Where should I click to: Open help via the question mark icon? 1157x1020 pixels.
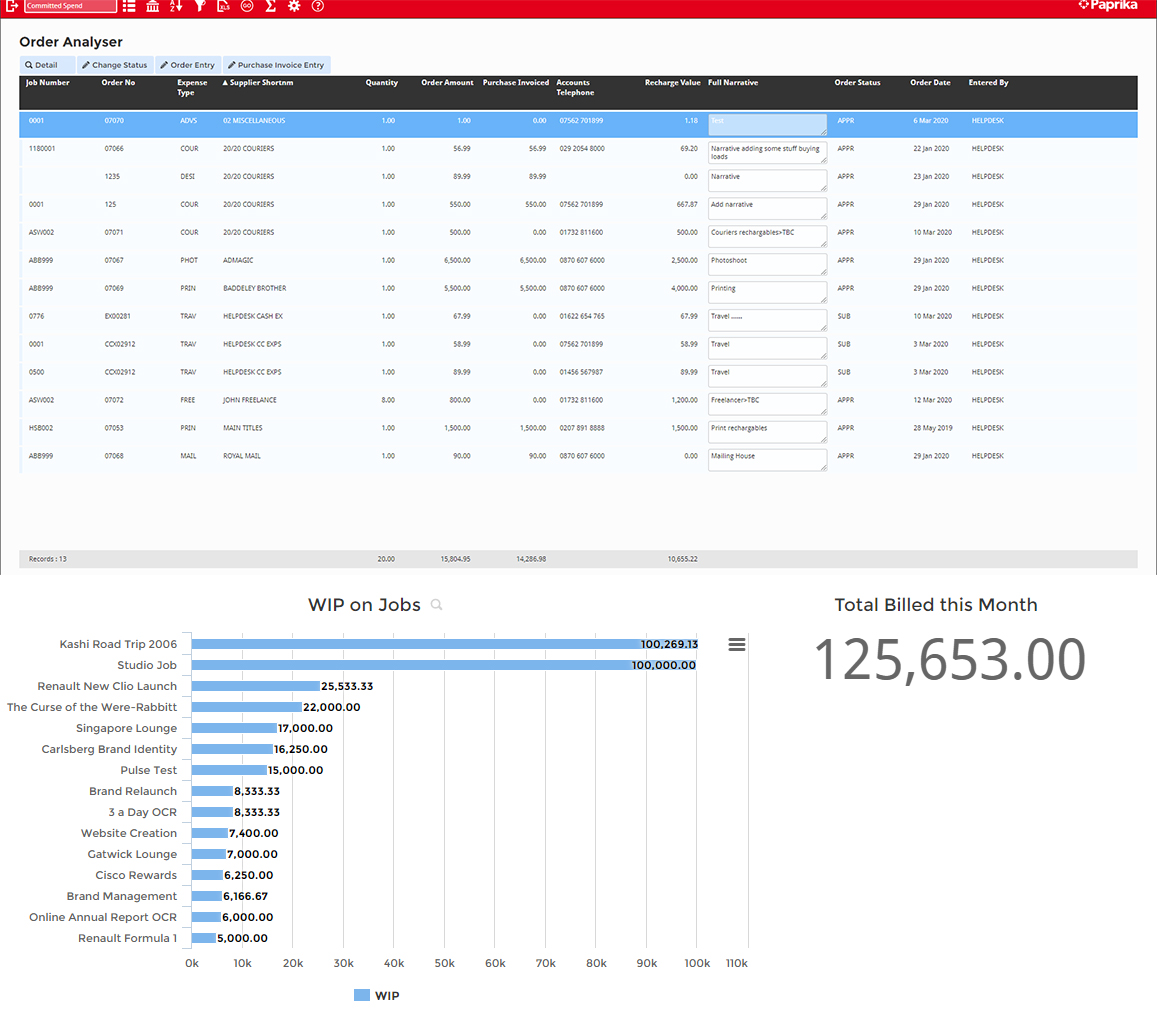tap(318, 6)
